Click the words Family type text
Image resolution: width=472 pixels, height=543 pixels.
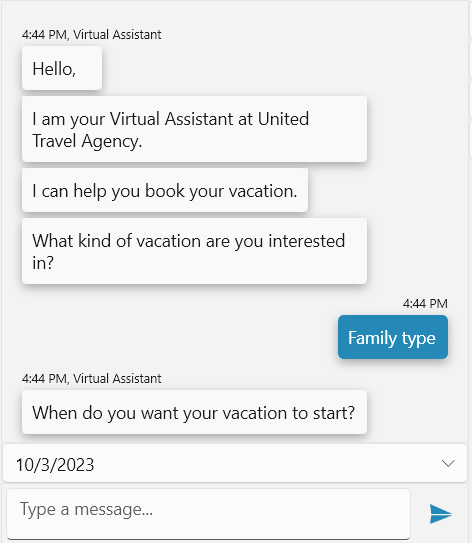click(392, 338)
